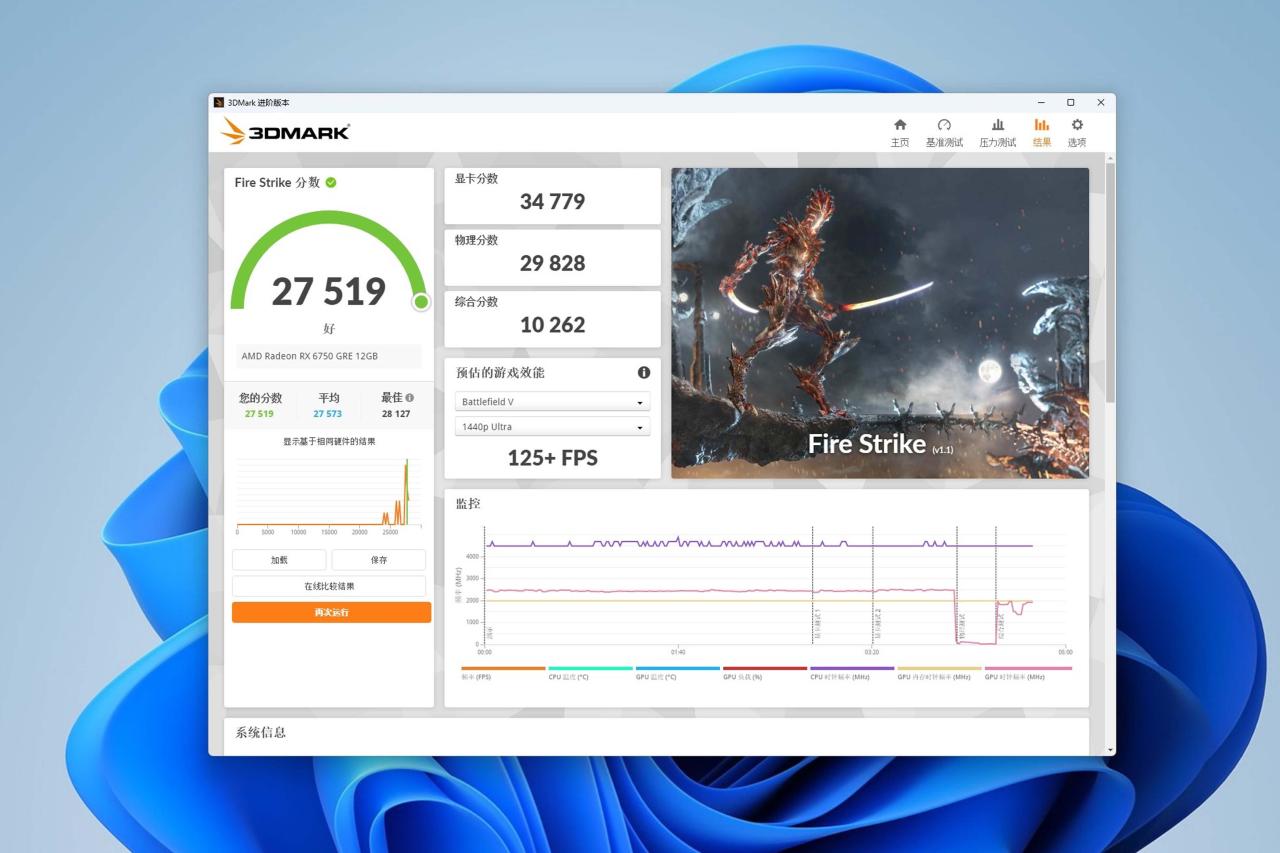Click the 您的分数 value 27 519

tap(259, 414)
